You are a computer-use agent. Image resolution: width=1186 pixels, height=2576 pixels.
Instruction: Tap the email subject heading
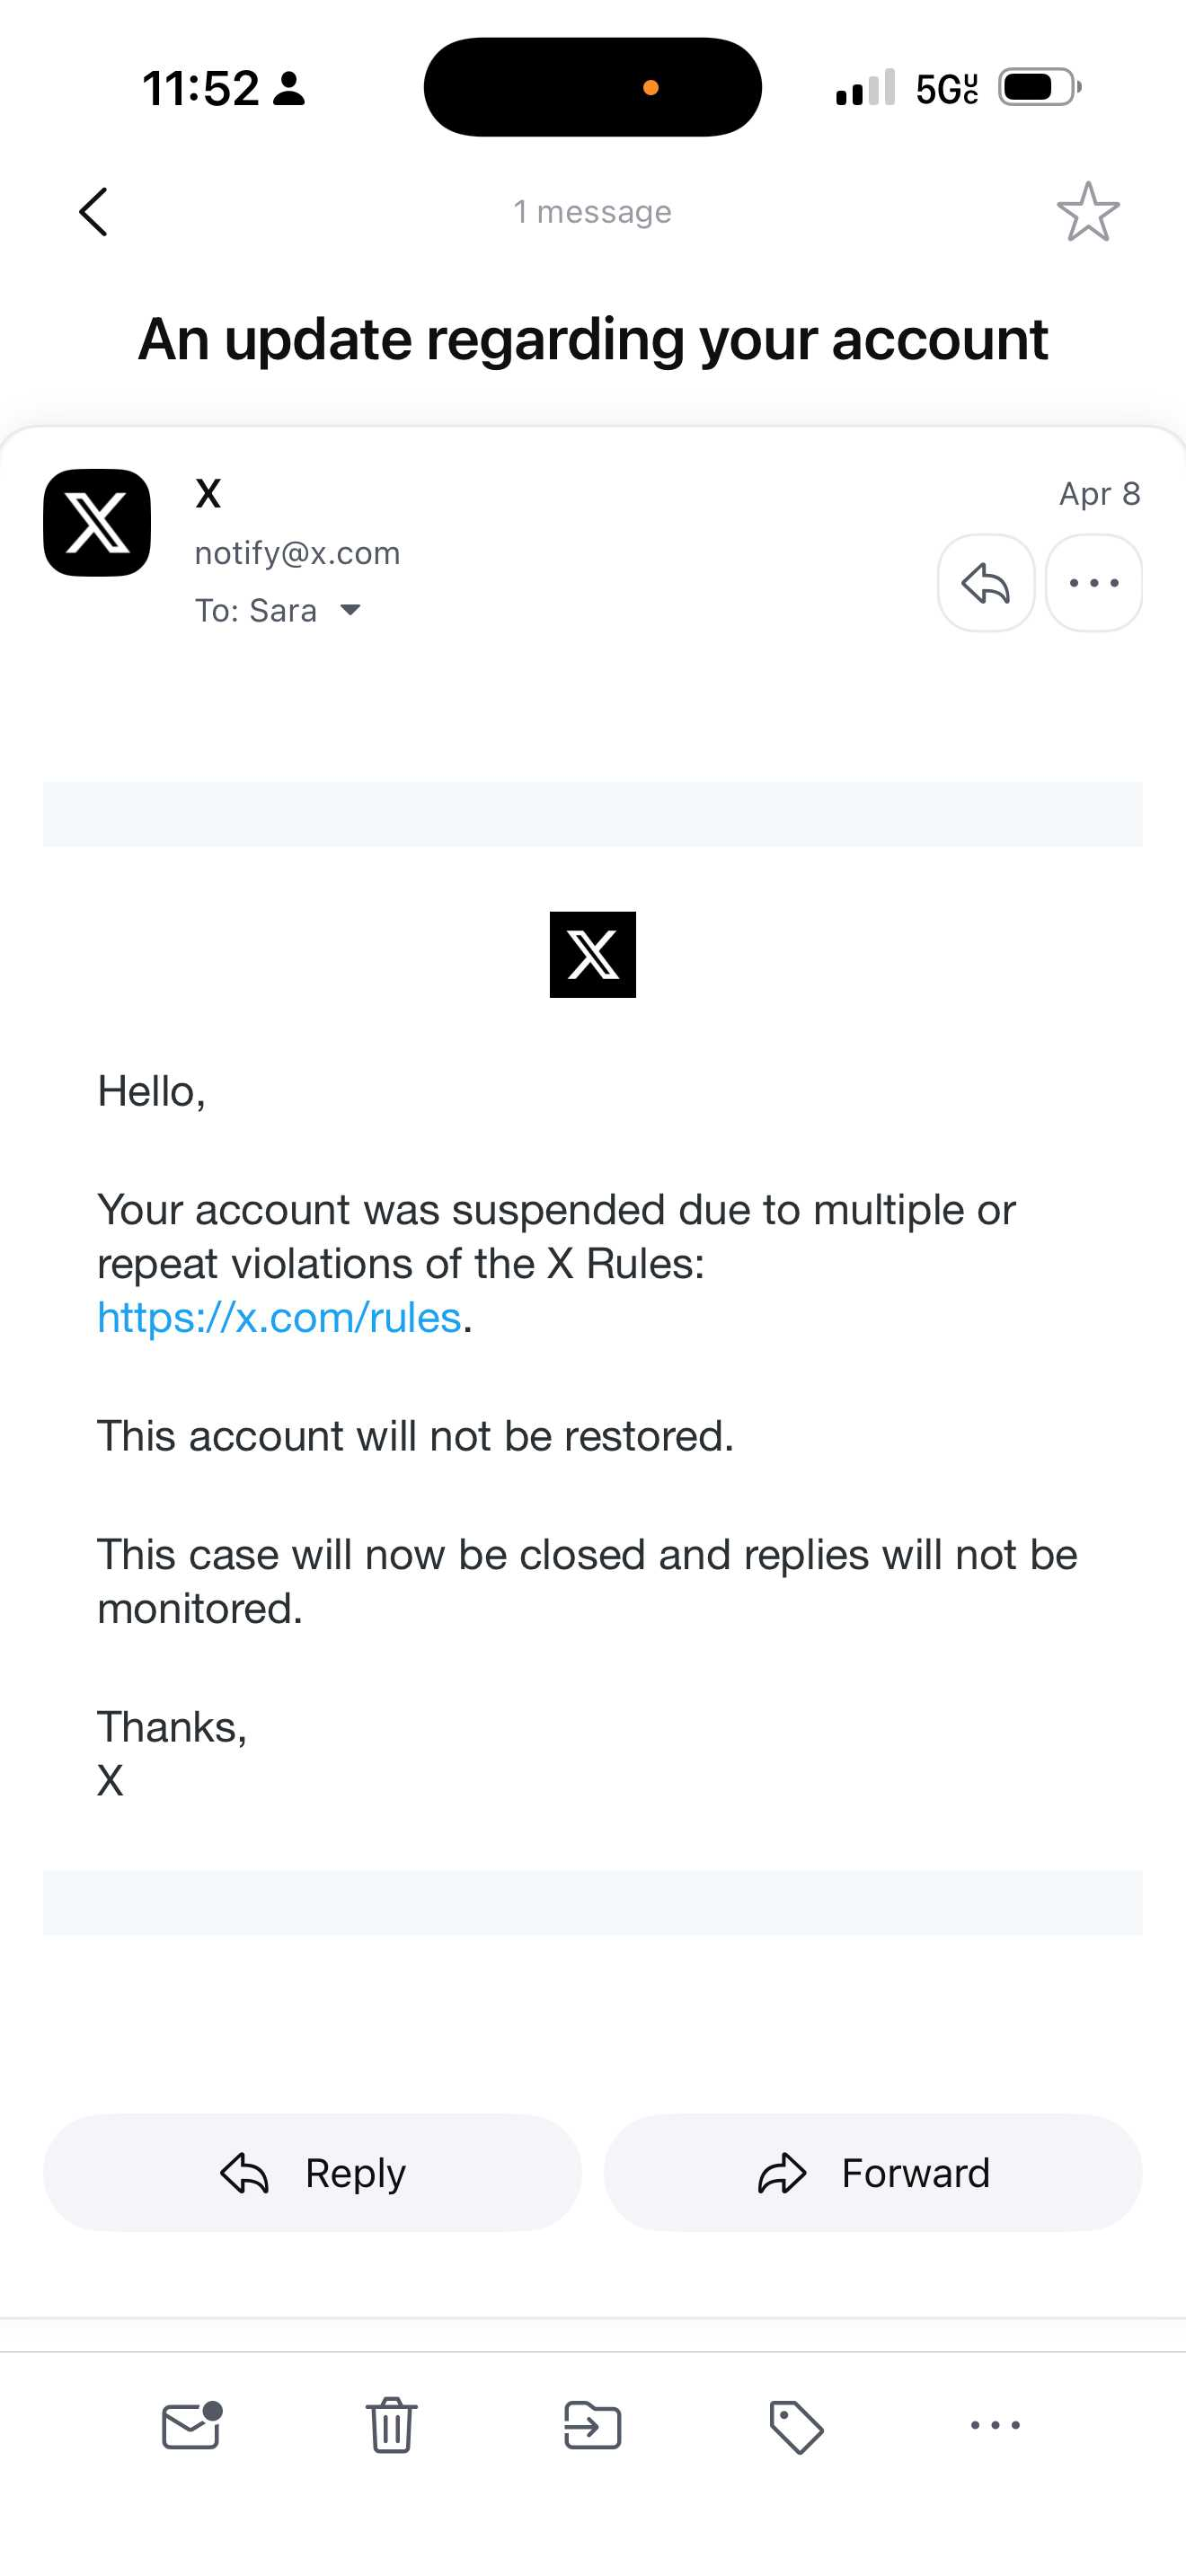coord(593,338)
